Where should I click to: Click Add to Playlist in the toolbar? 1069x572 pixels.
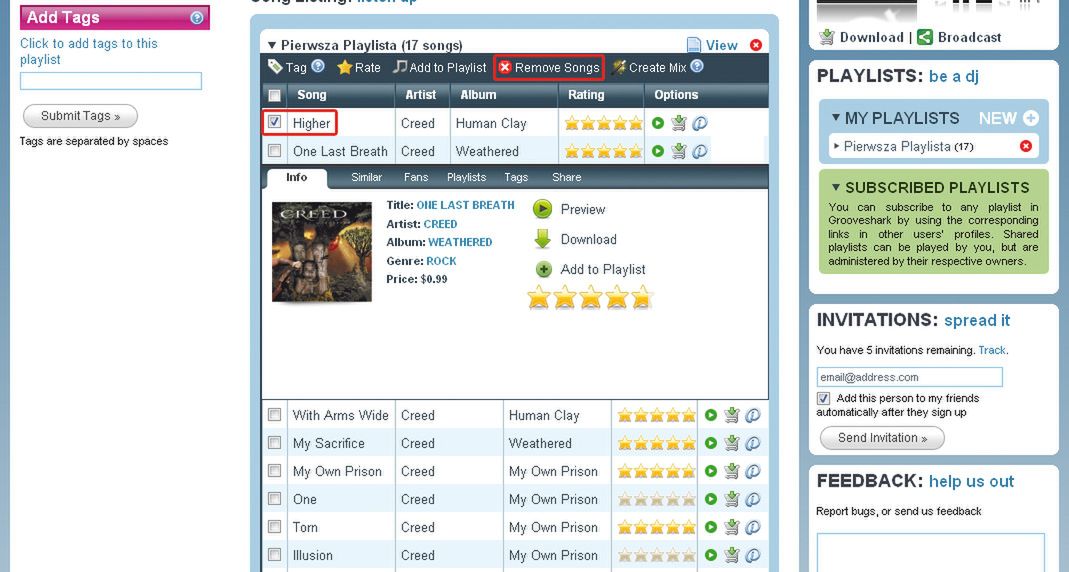pyautogui.click(x=440, y=67)
